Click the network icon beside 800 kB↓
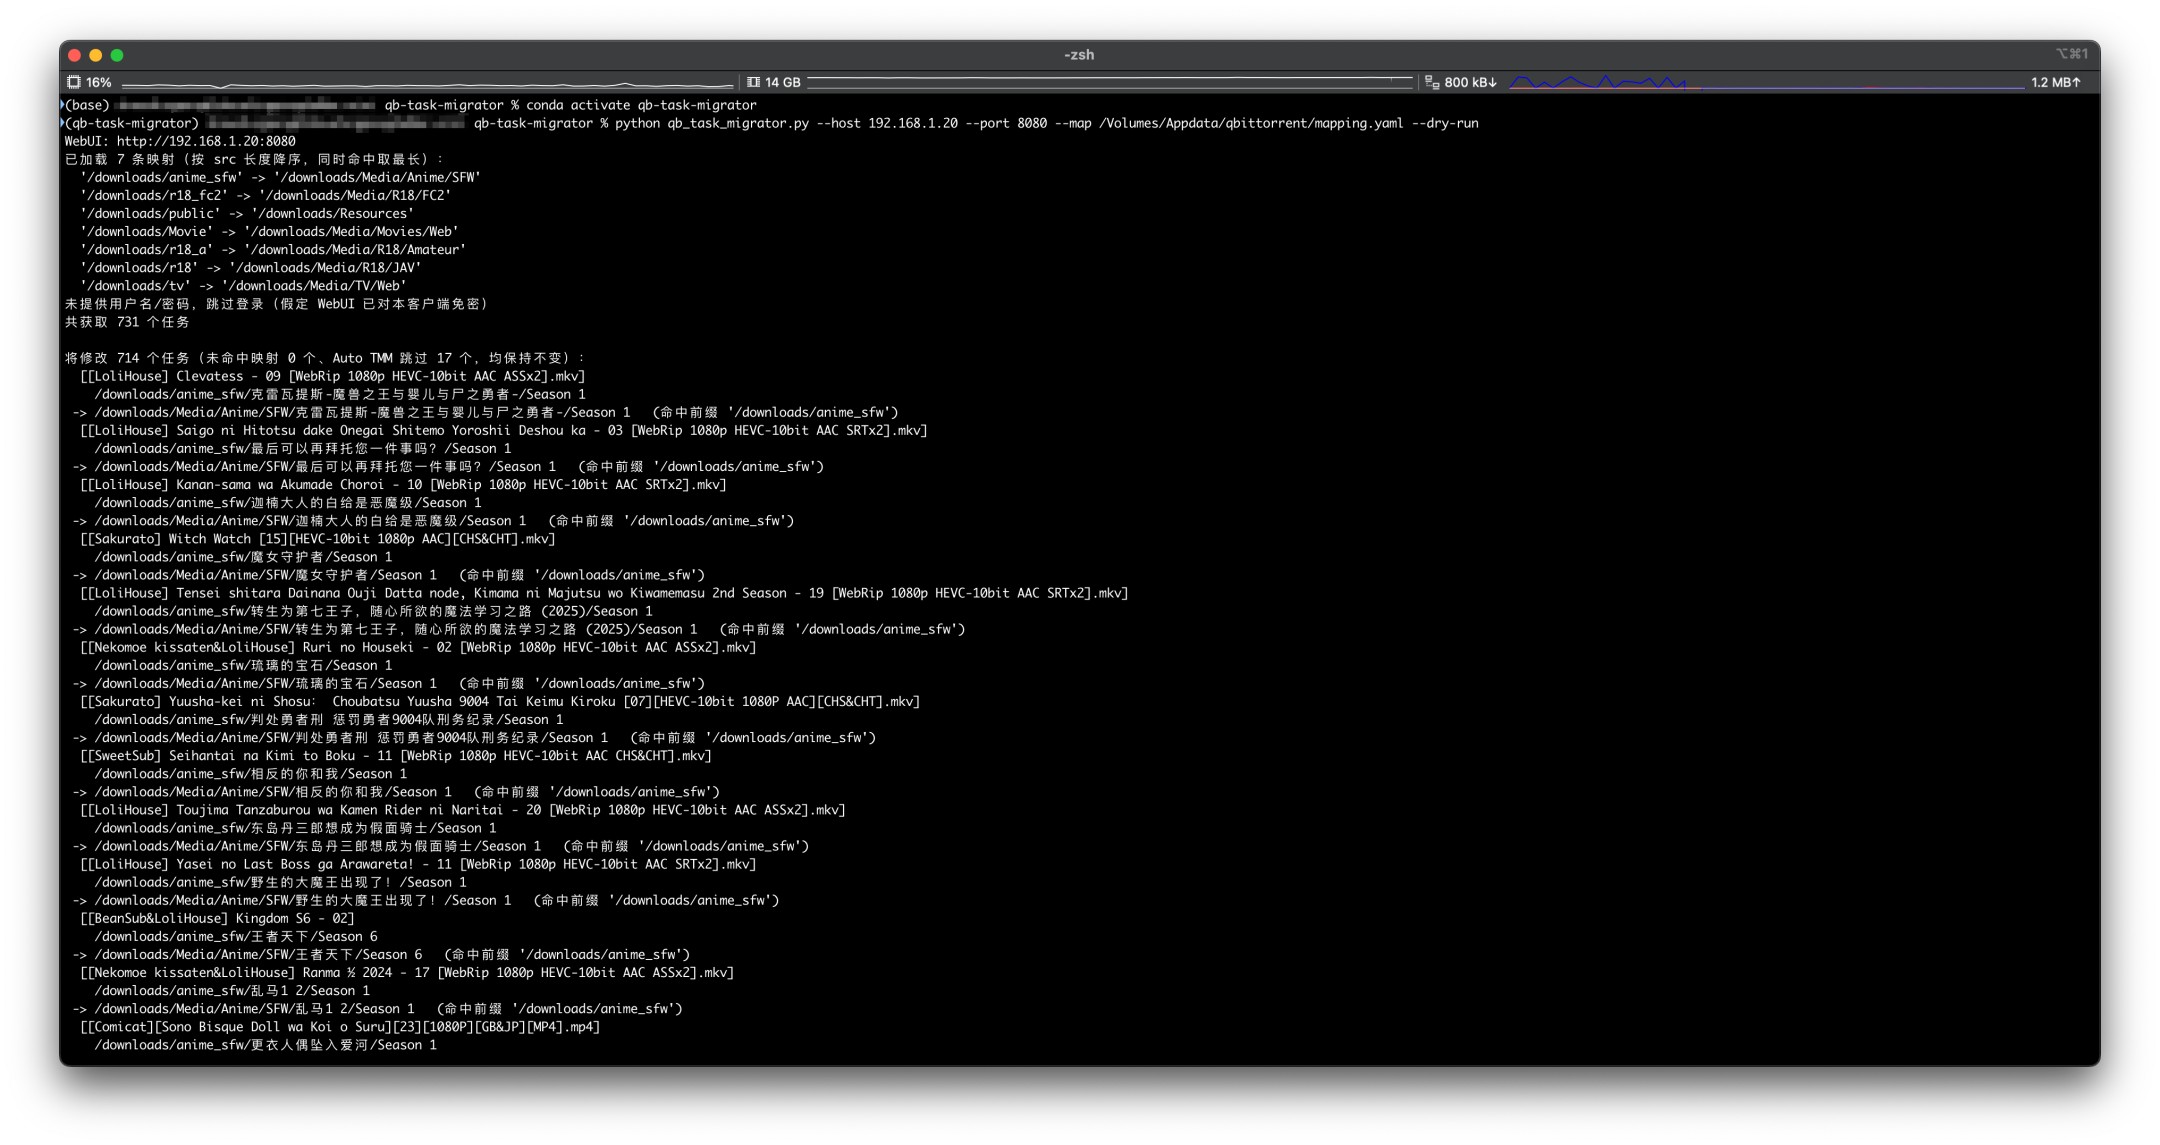The height and width of the screenshot is (1145, 2160). (x=1431, y=82)
